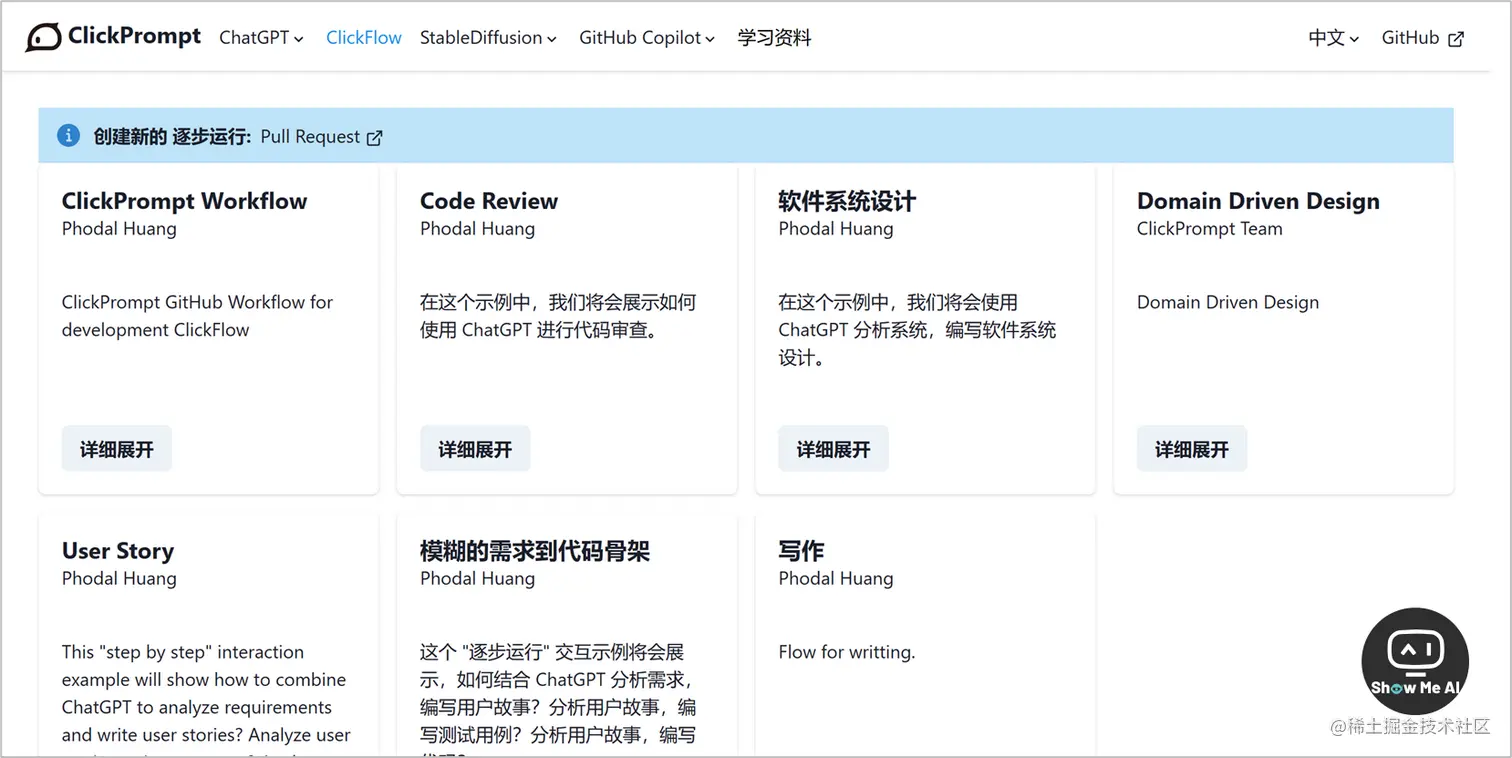Click the ClickPrompt logo icon
Screen dimensions: 1512x758
pyautogui.click(x=43, y=38)
